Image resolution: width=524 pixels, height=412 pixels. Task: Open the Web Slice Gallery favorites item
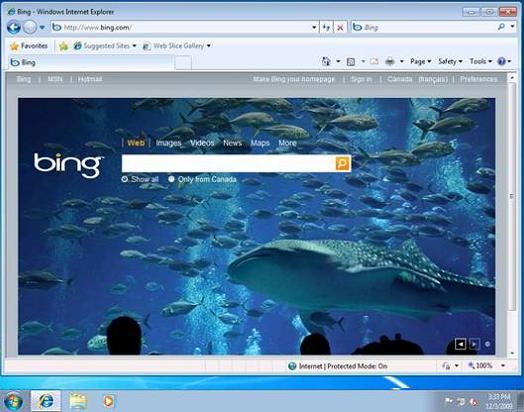[176, 46]
